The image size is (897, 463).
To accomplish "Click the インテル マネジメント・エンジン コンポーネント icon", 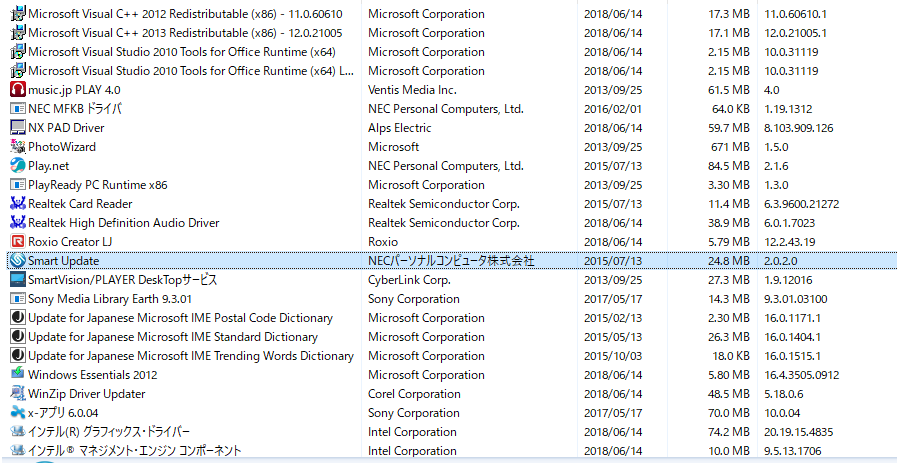I will (x=18, y=450).
